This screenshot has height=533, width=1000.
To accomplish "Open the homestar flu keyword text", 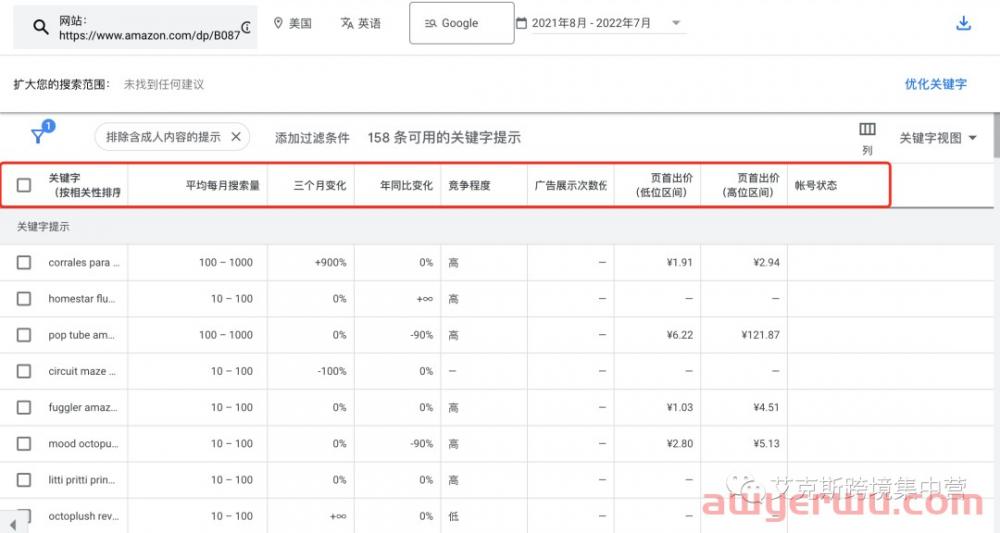I will tap(82, 298).
